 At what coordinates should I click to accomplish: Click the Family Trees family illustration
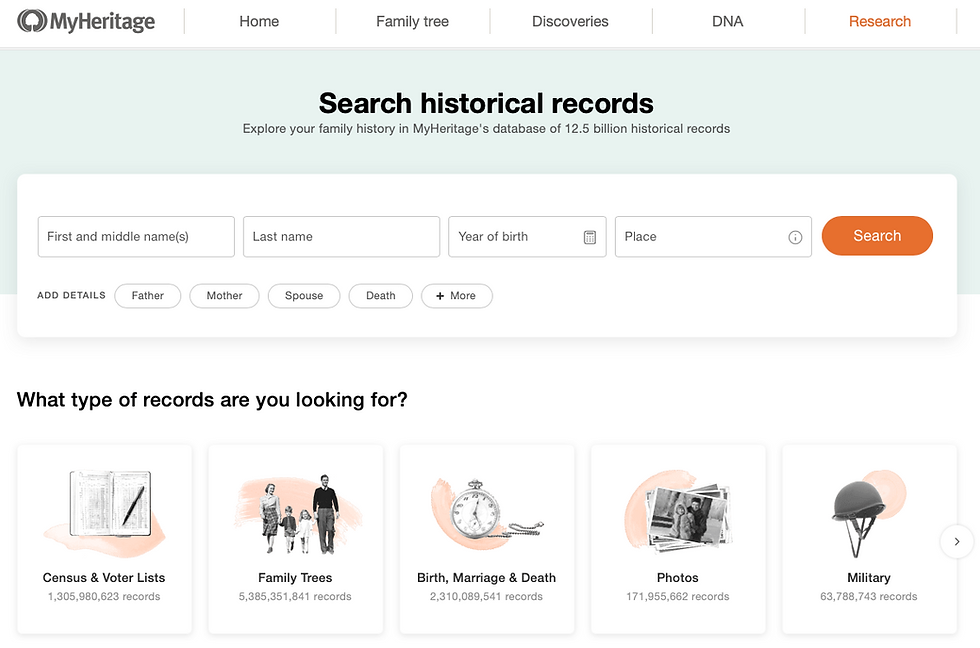tap(298, 514)
